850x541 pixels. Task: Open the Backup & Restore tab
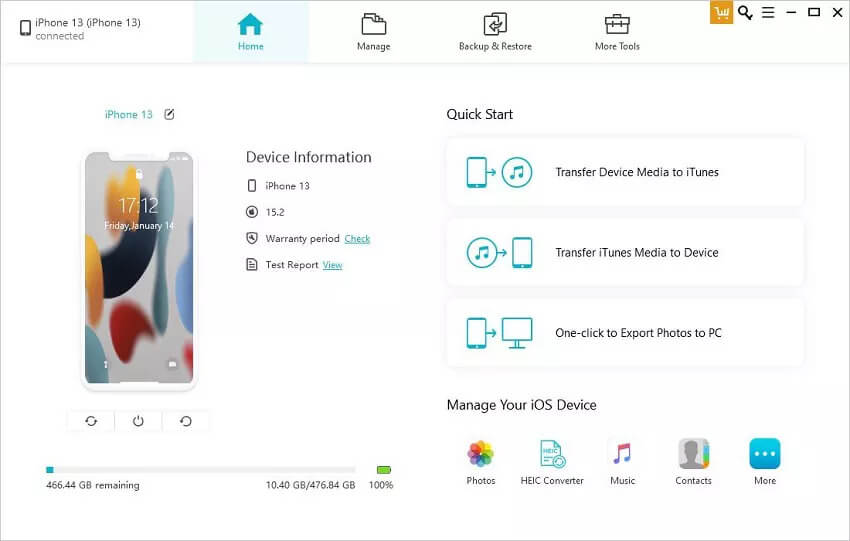tap(495, 33)
